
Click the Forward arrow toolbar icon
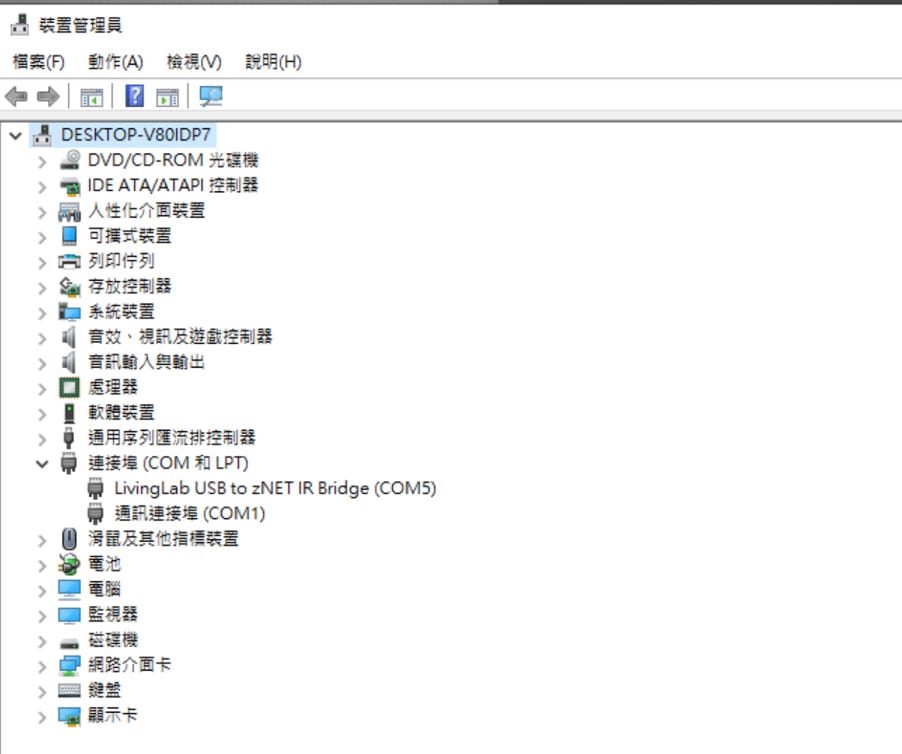[x=48, y=96]
